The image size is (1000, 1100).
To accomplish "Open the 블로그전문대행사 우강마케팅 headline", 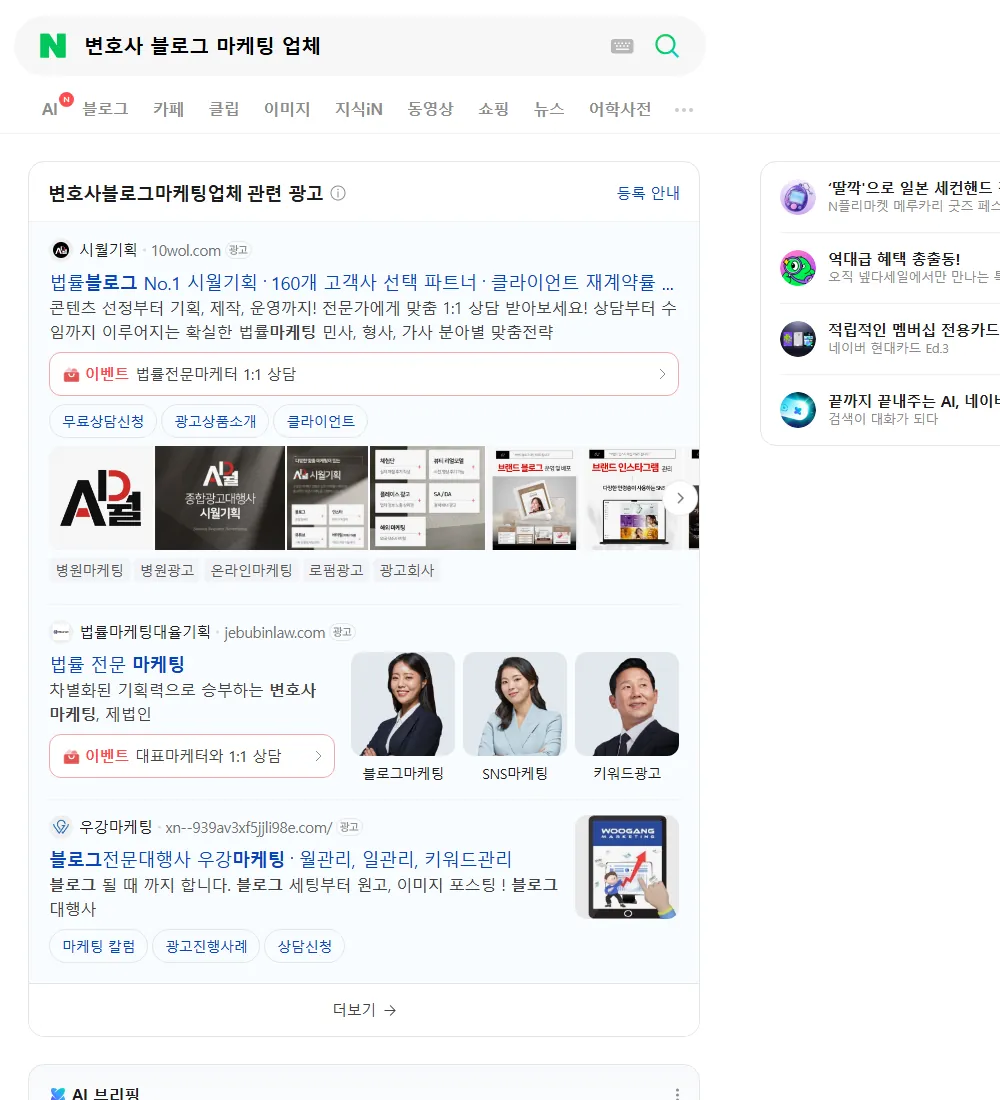I will [281, 859].
